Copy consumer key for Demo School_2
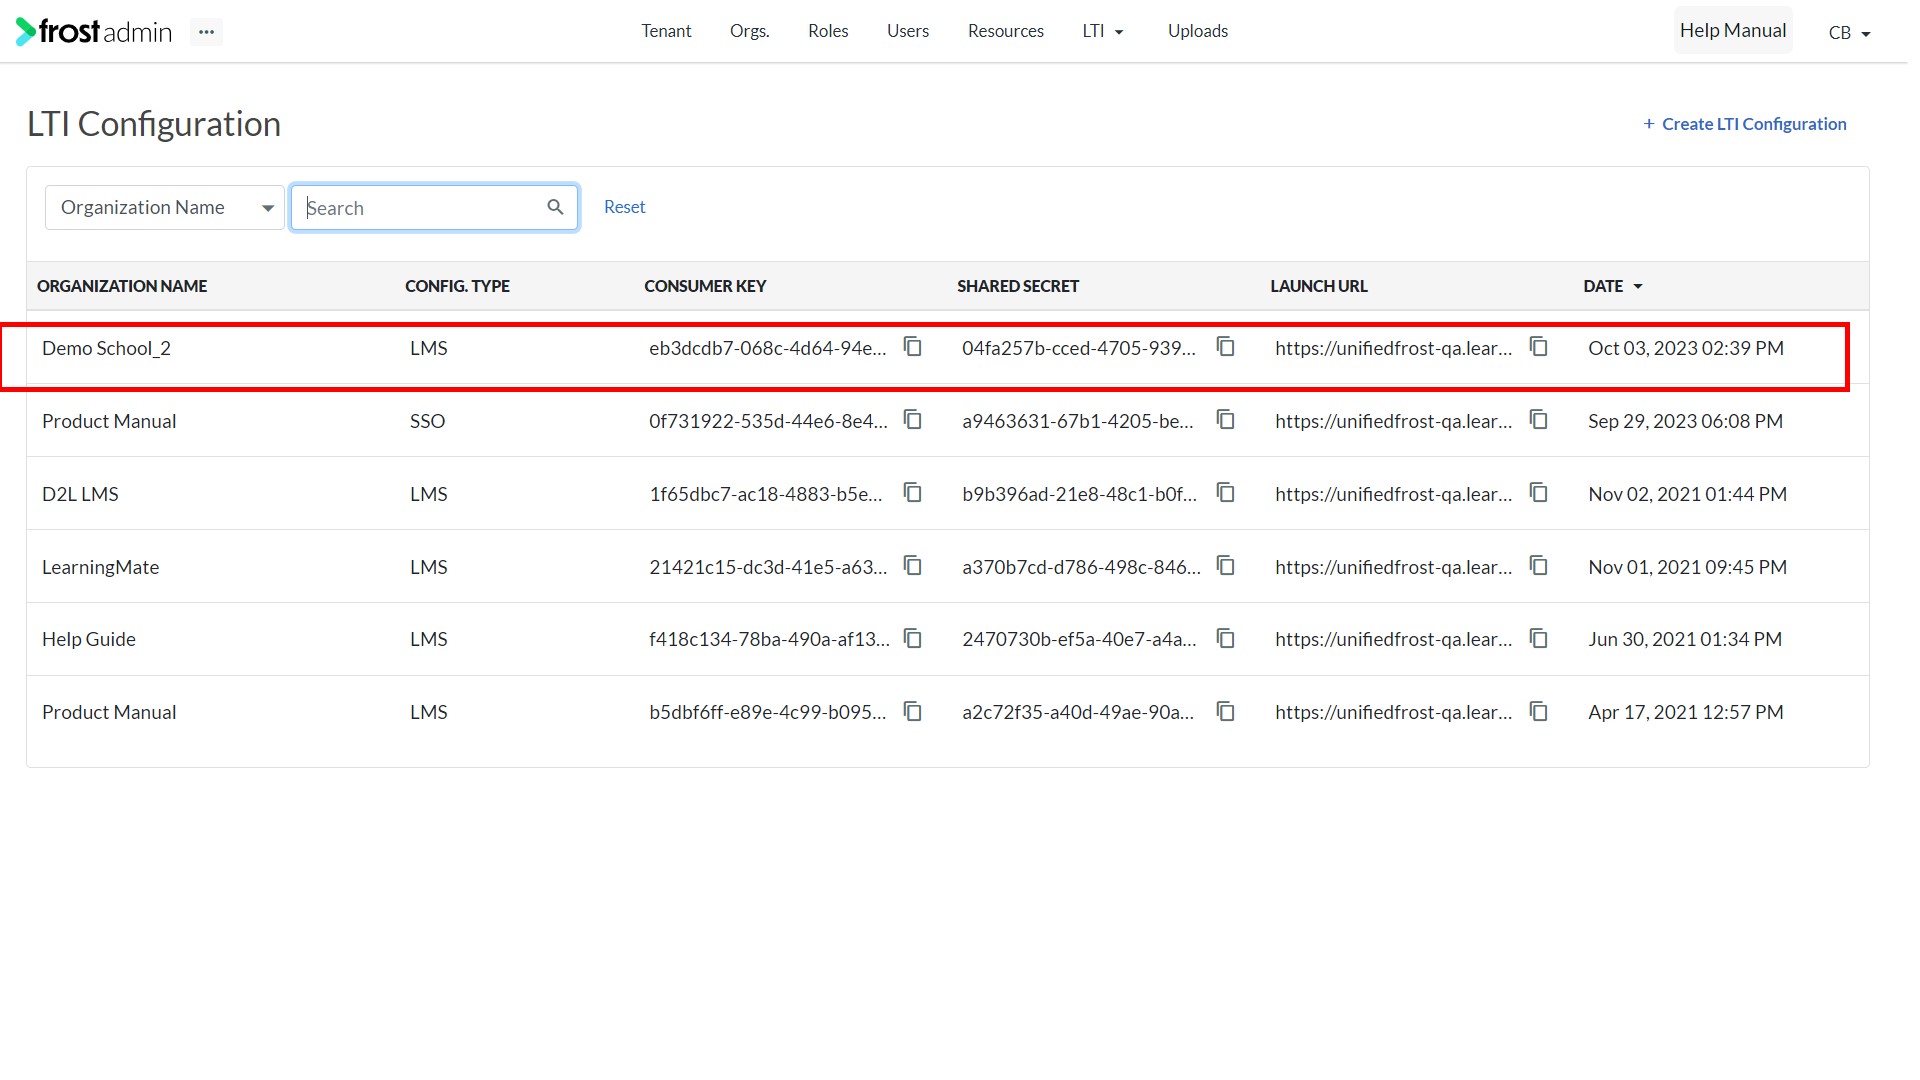The image size is (1920, 1080). (x=912, y=347)
